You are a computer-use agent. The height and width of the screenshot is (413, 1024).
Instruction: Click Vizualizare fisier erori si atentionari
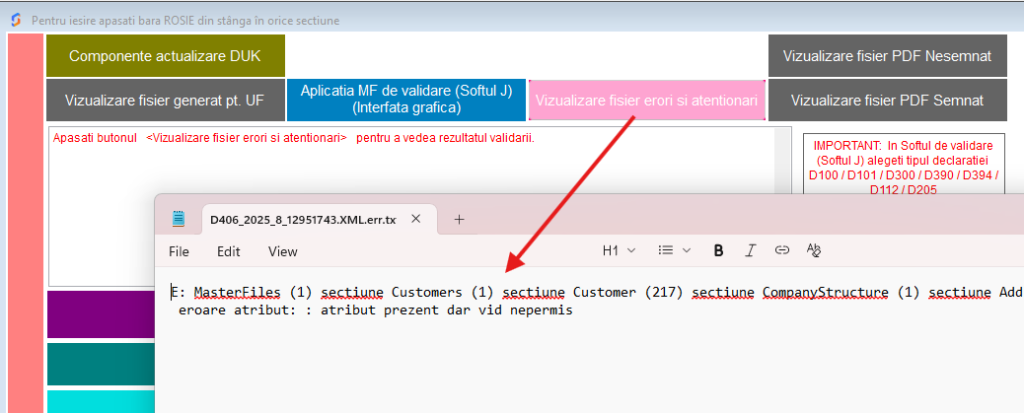coord(647,100)
